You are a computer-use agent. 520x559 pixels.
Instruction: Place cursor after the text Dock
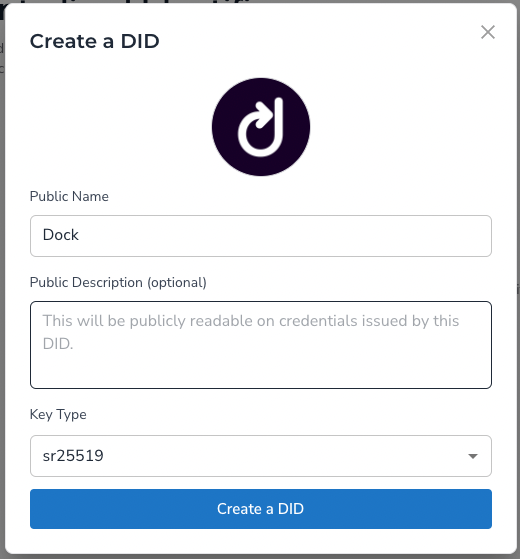coord(80,235)
